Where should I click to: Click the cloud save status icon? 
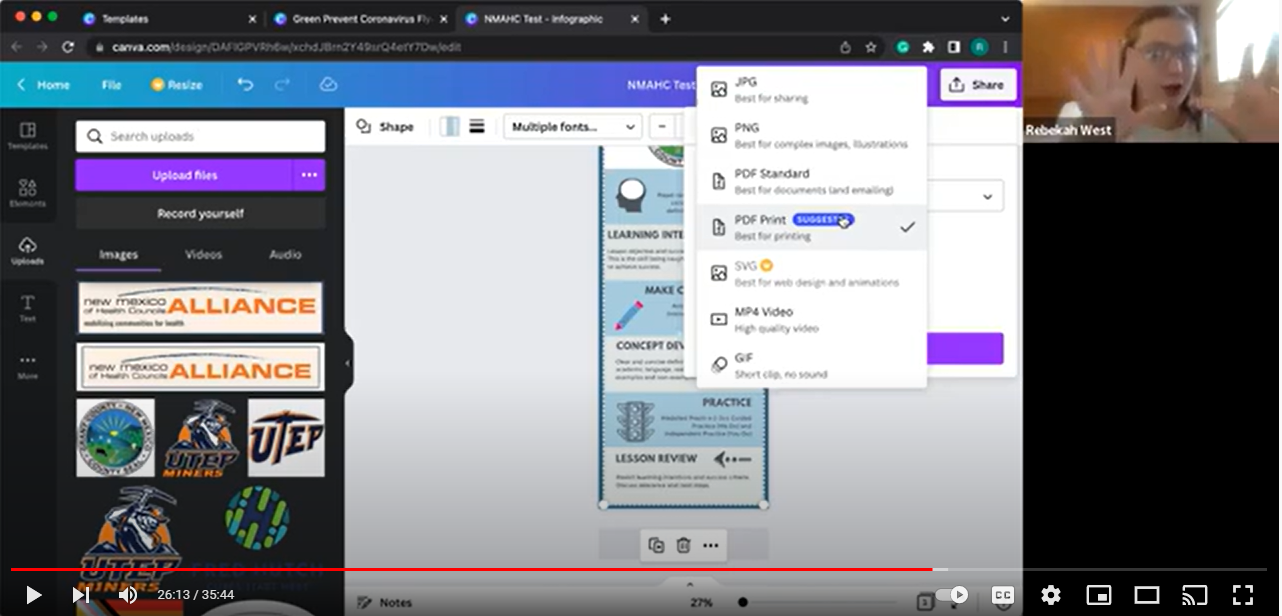coord(328,85)
